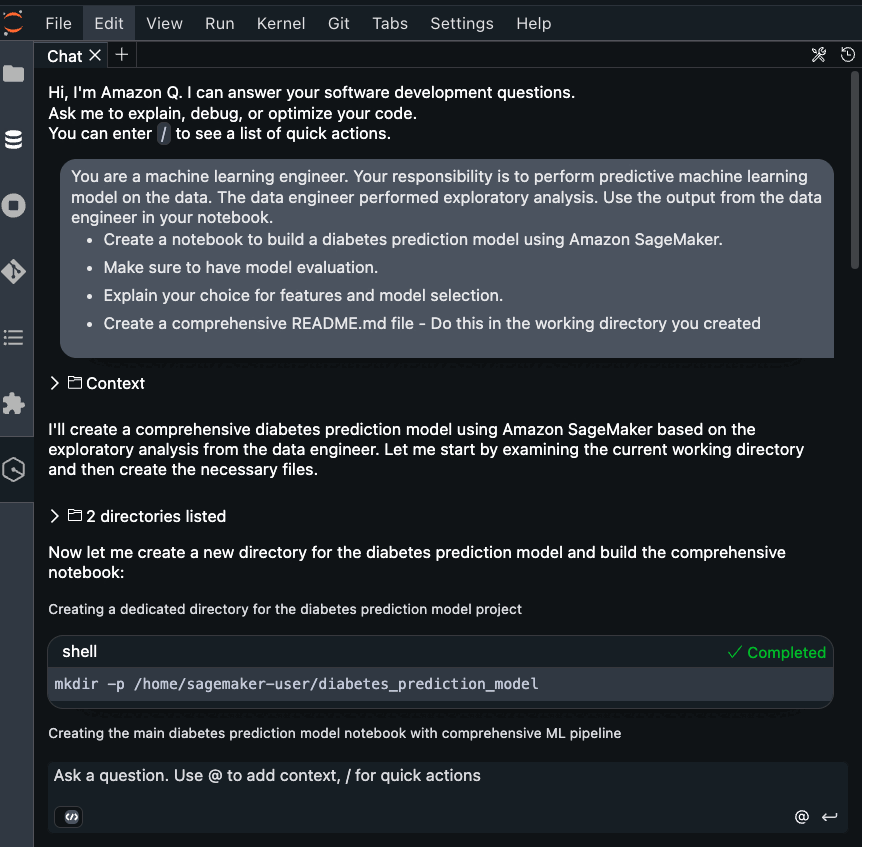Close the Chat tab
The image size is (869, 847).
pyautogui.click(x=95, y=55)
